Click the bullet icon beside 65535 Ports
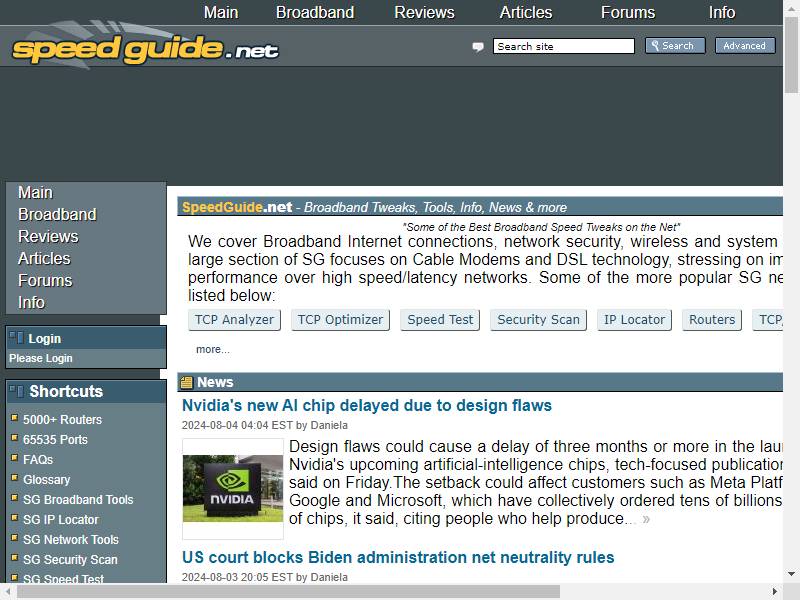The height and width of the screenshot is (600, 800). click(14, 438)
